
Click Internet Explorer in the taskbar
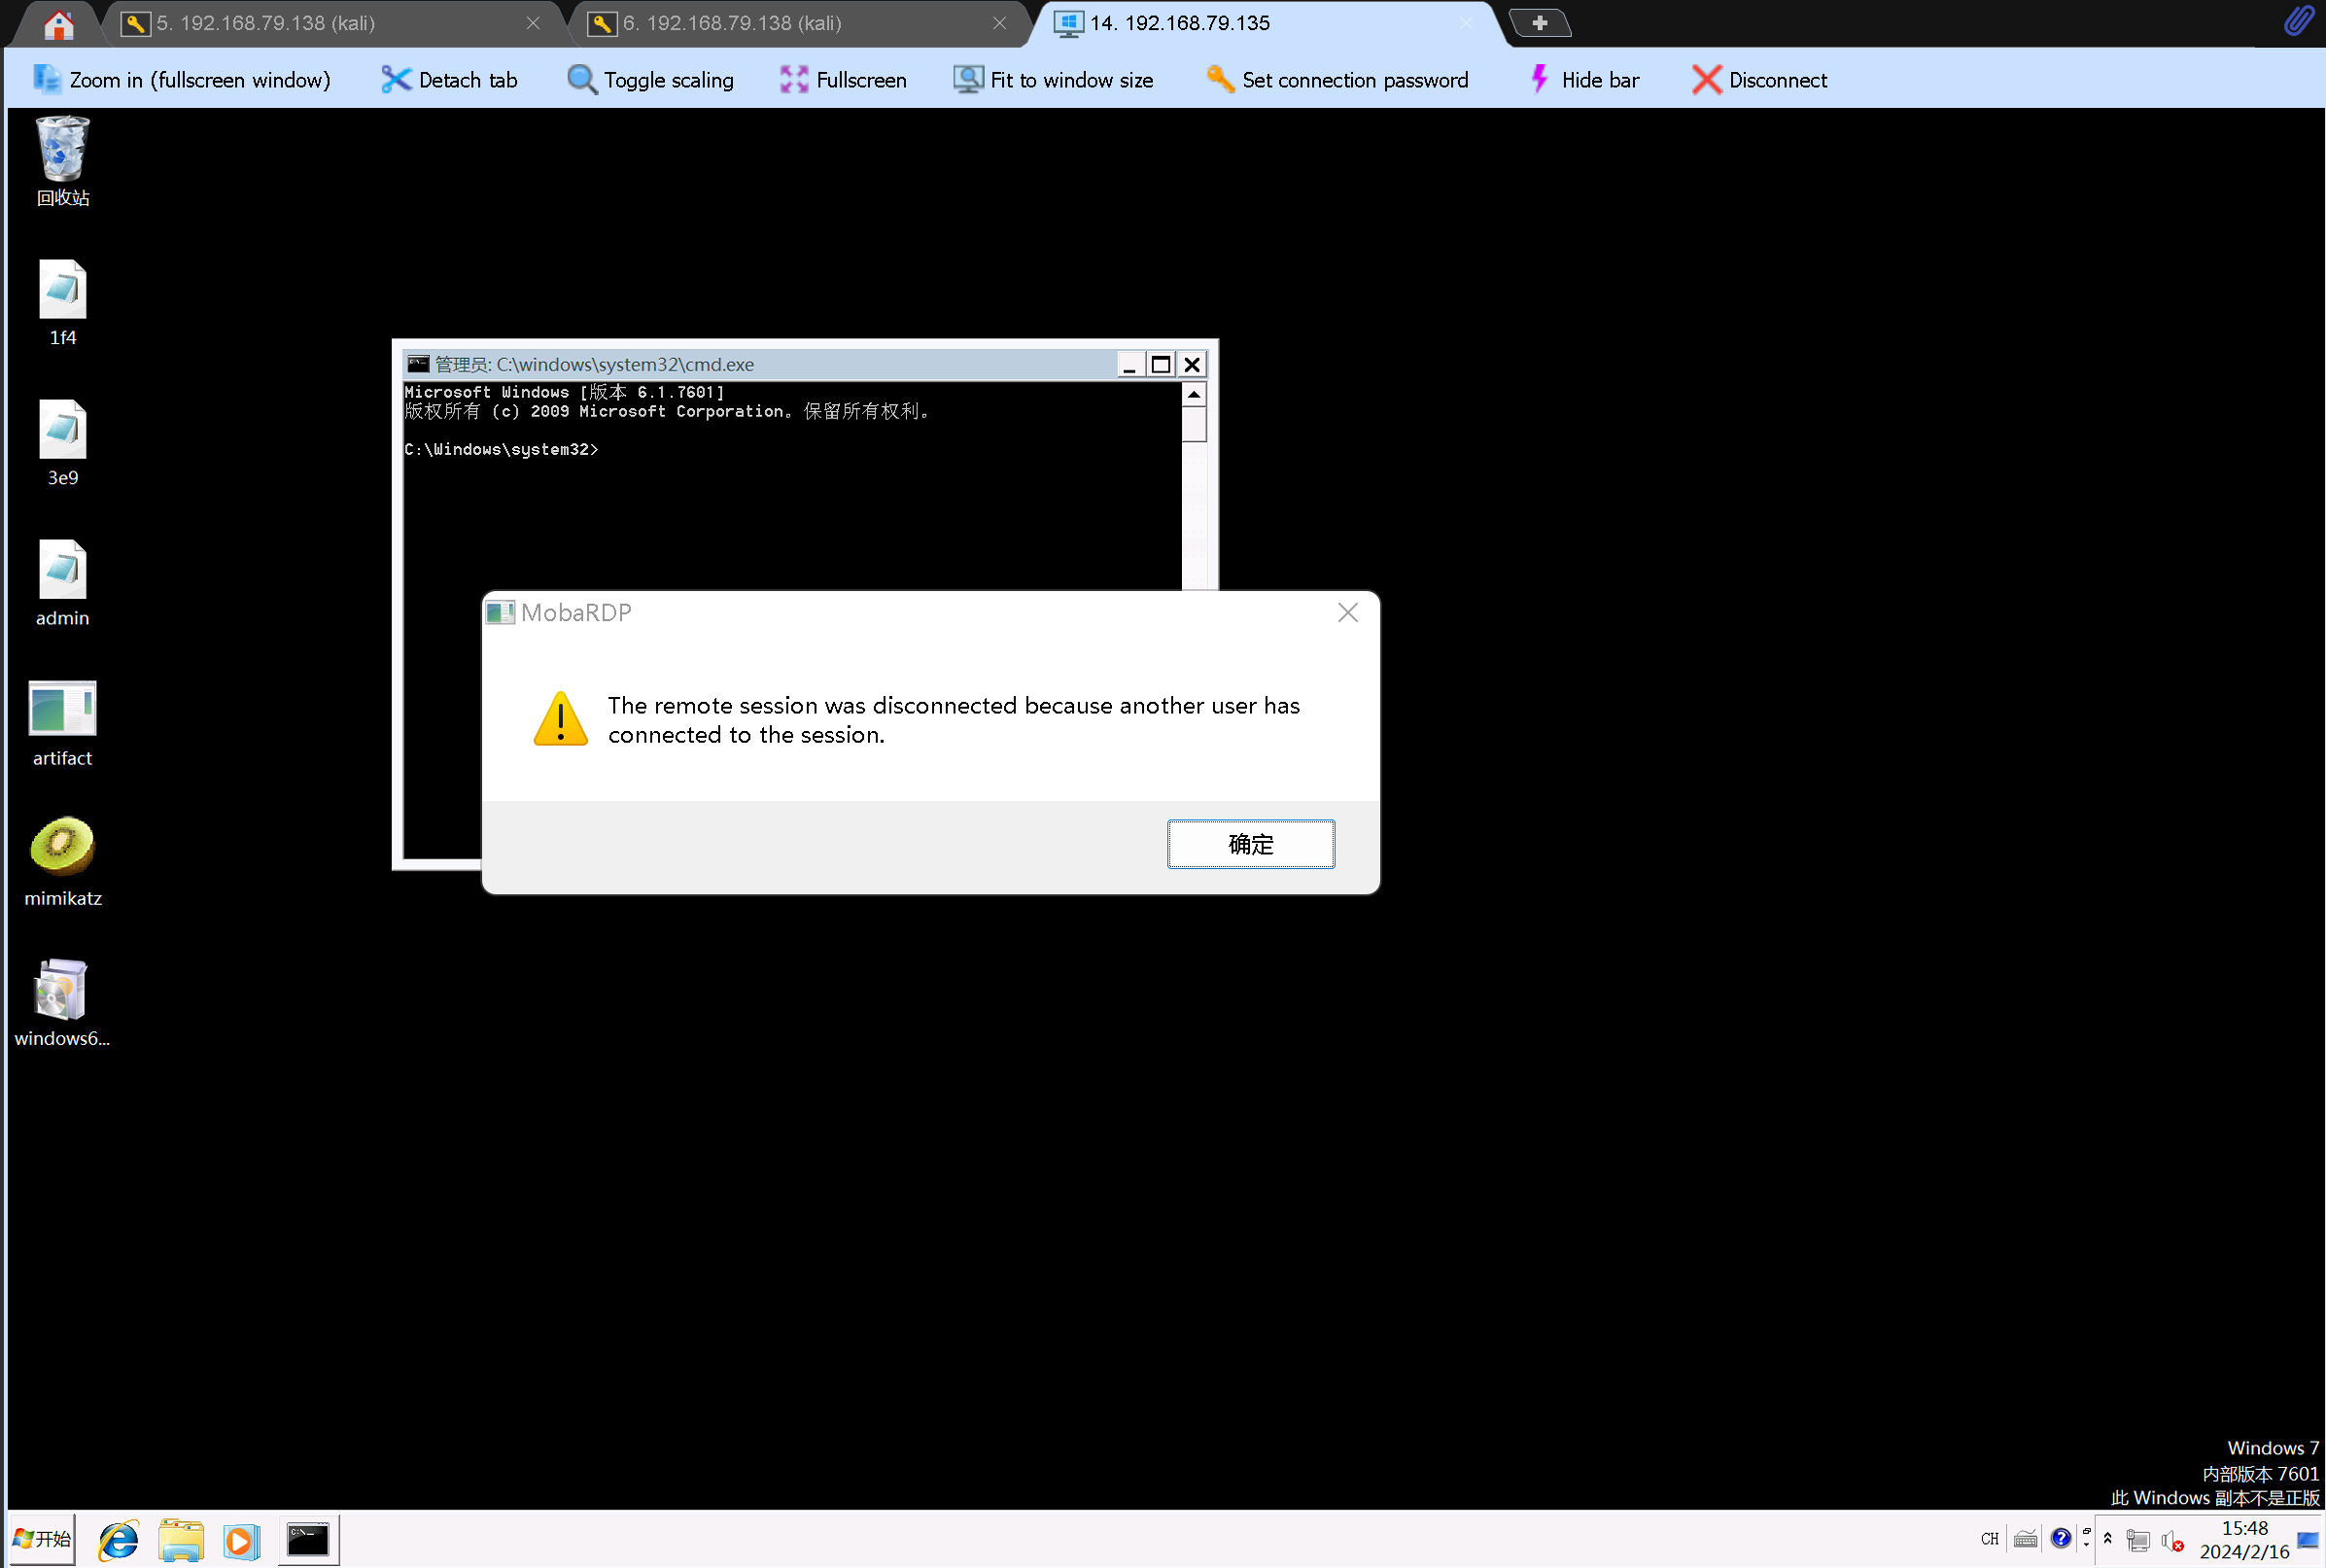click(118, 1540)
